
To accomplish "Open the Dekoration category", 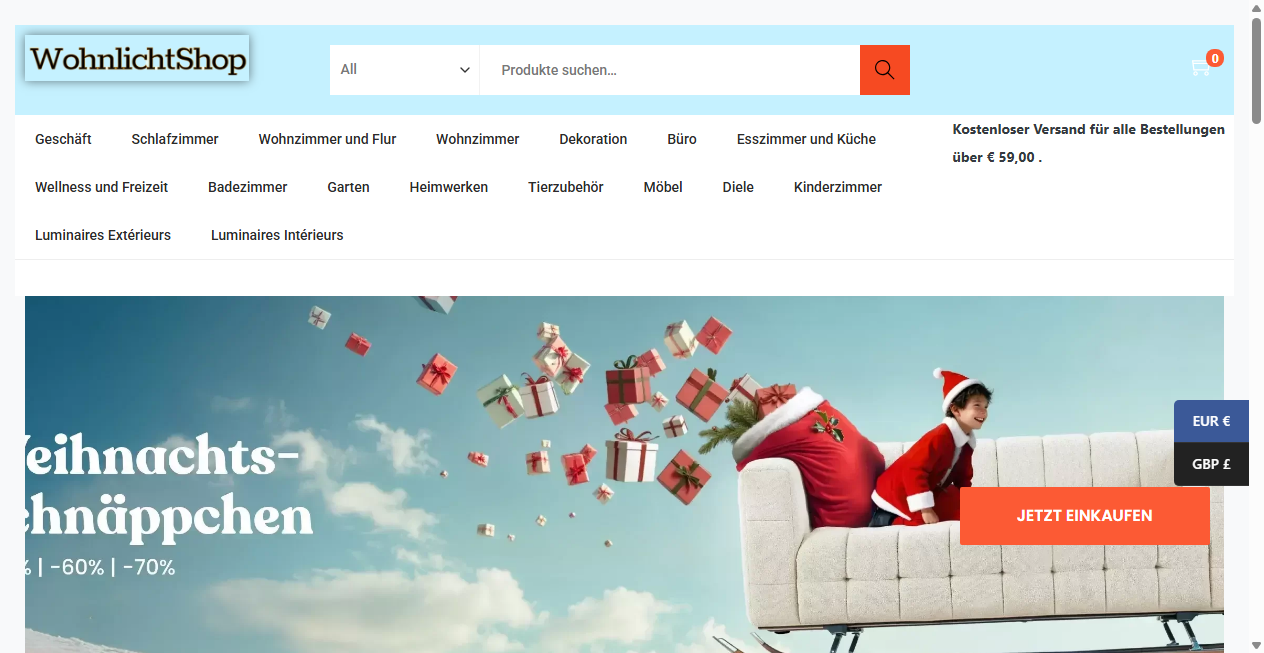I will click(x=593, y=139).
